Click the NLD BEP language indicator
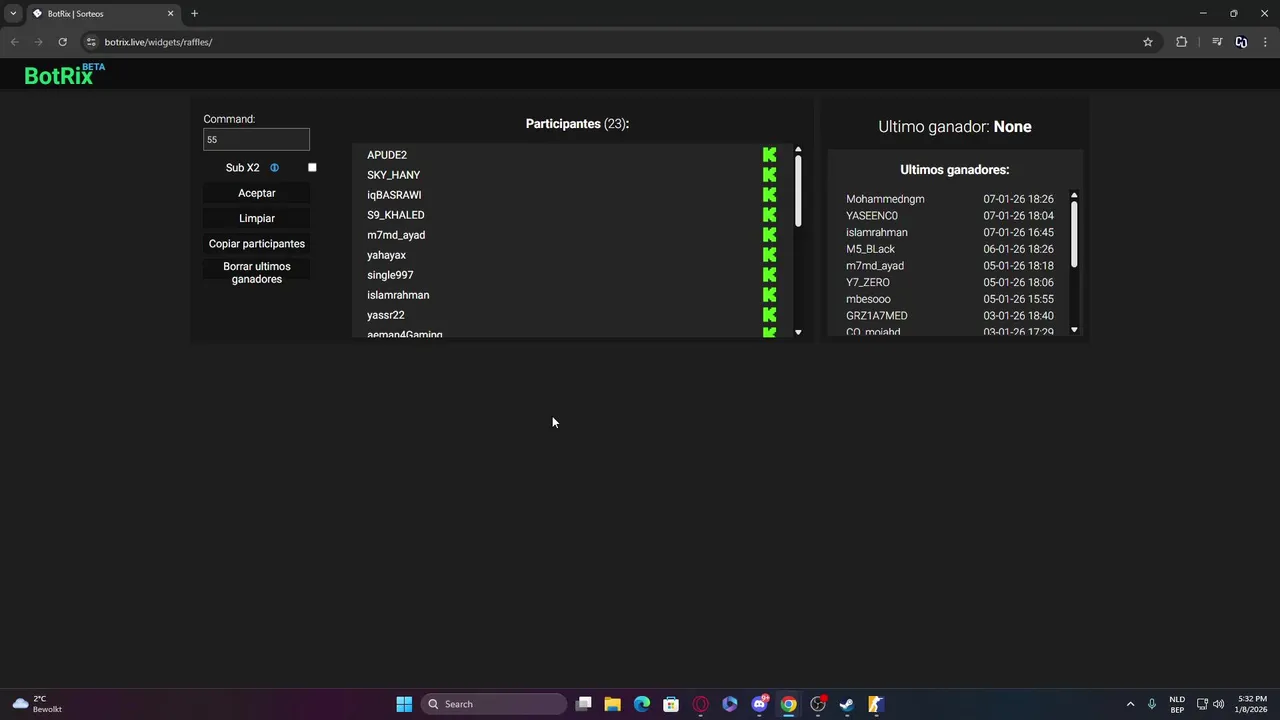This screenshot has width=1280, height=720. (x=1177, y=704)
